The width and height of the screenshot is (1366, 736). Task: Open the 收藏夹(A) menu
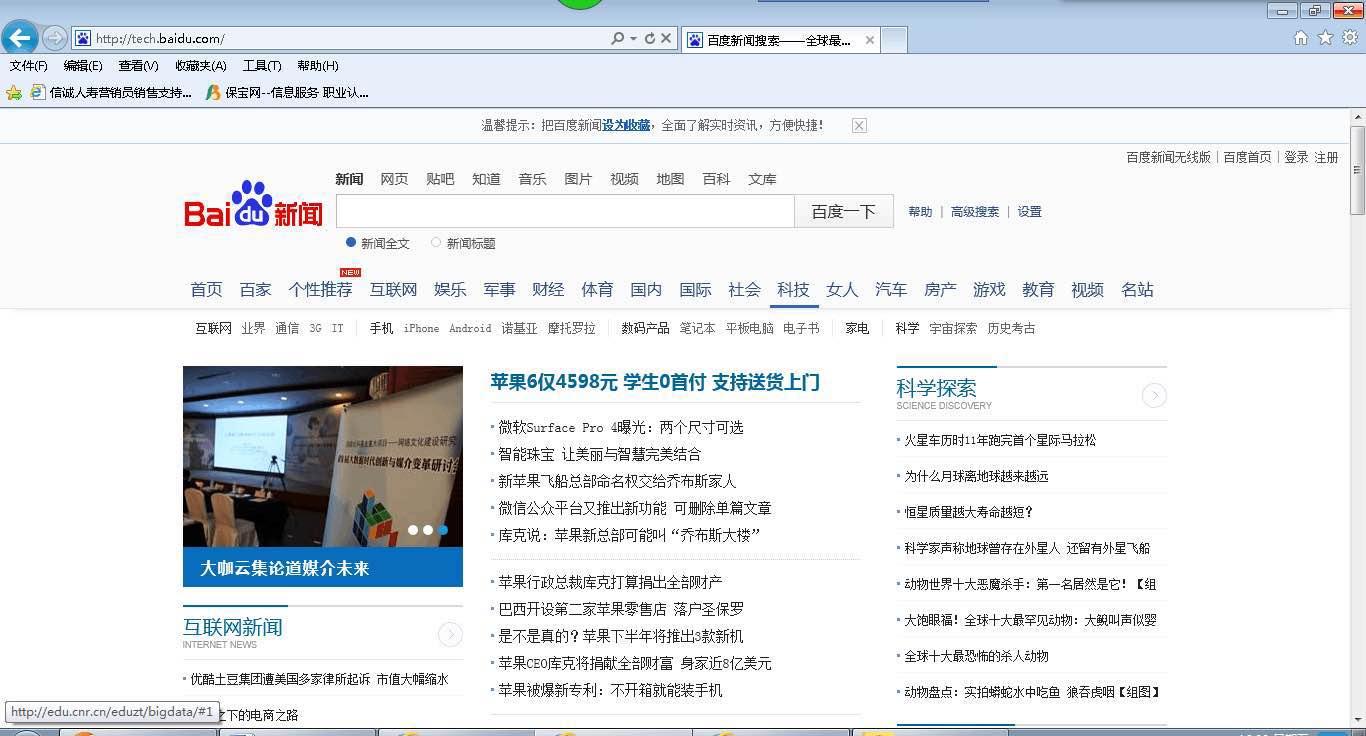pos(200,66)
